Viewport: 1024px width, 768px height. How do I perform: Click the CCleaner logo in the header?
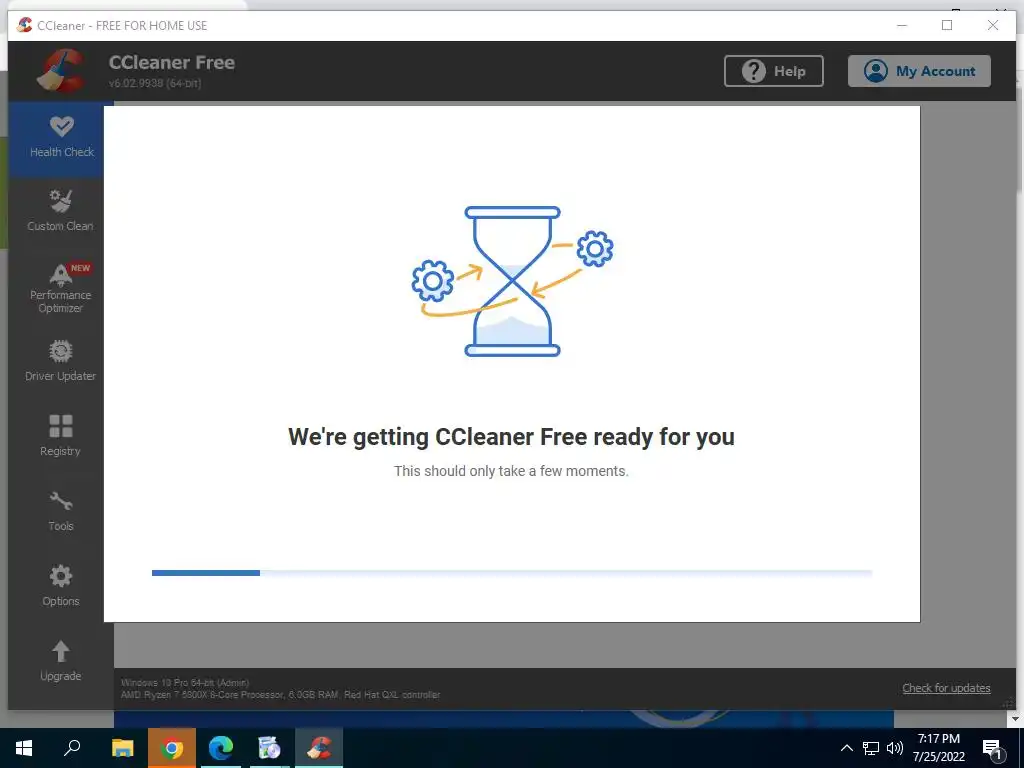tap(61, 71)
